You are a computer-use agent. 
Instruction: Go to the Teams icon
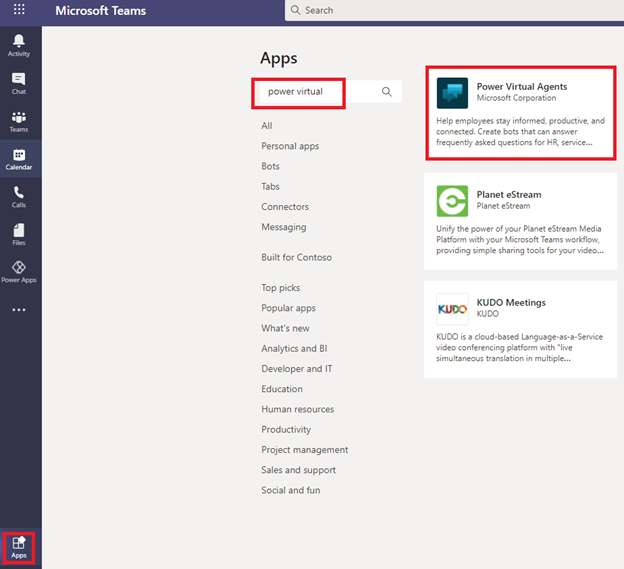19,122
